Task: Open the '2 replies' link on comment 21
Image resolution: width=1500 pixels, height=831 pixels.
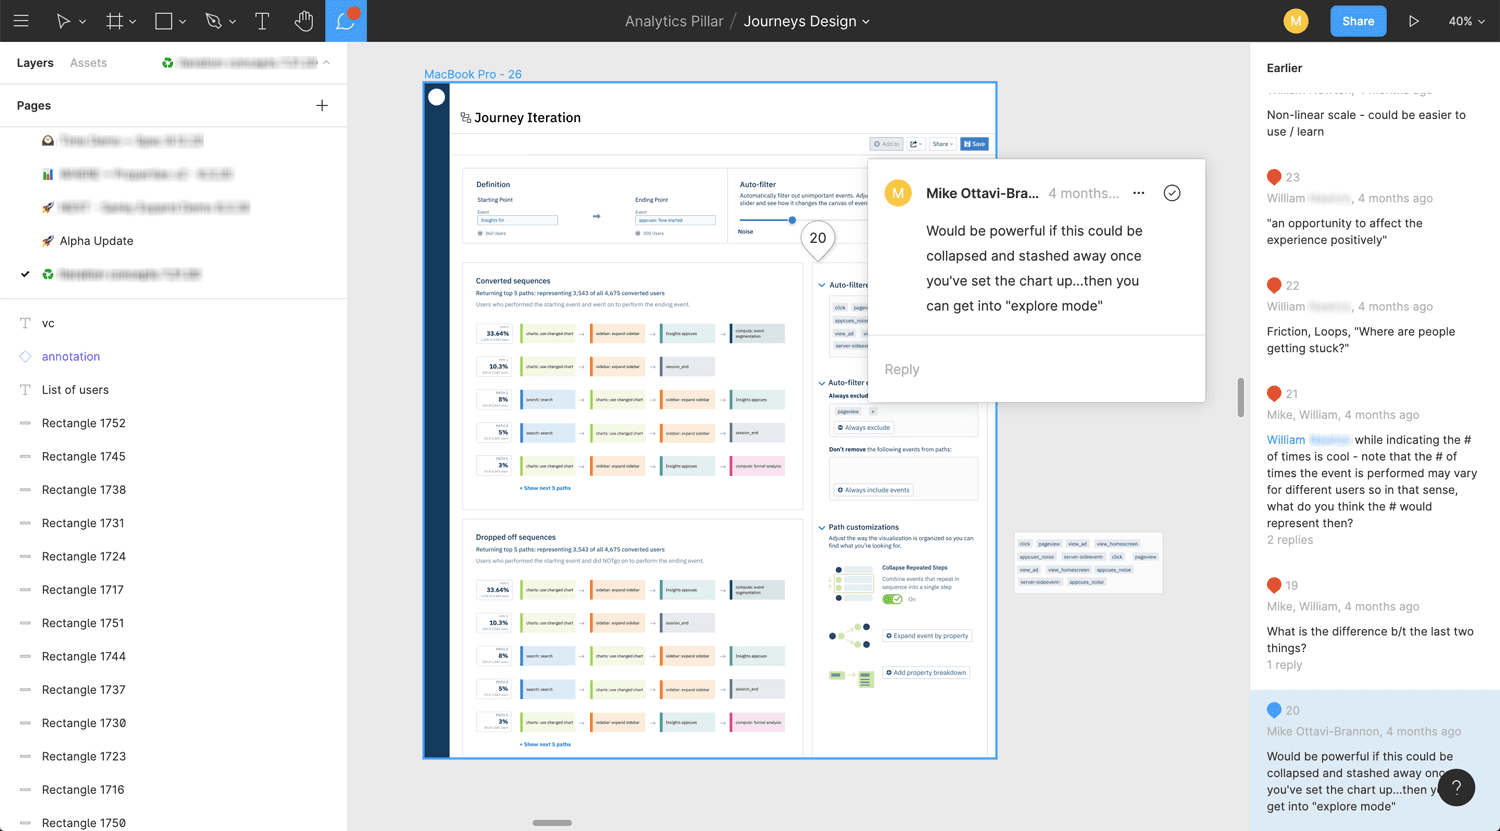Action: tap(1289, 540)
